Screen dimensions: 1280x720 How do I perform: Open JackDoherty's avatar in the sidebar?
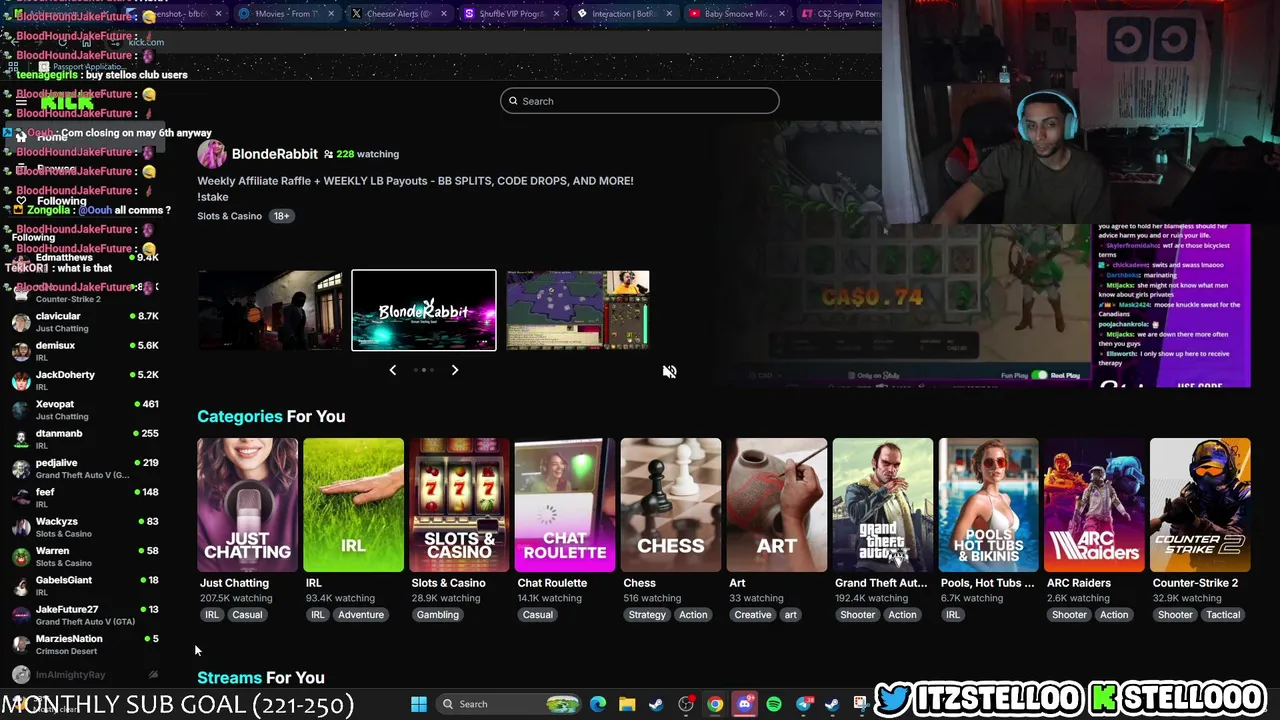pos(21,380)
